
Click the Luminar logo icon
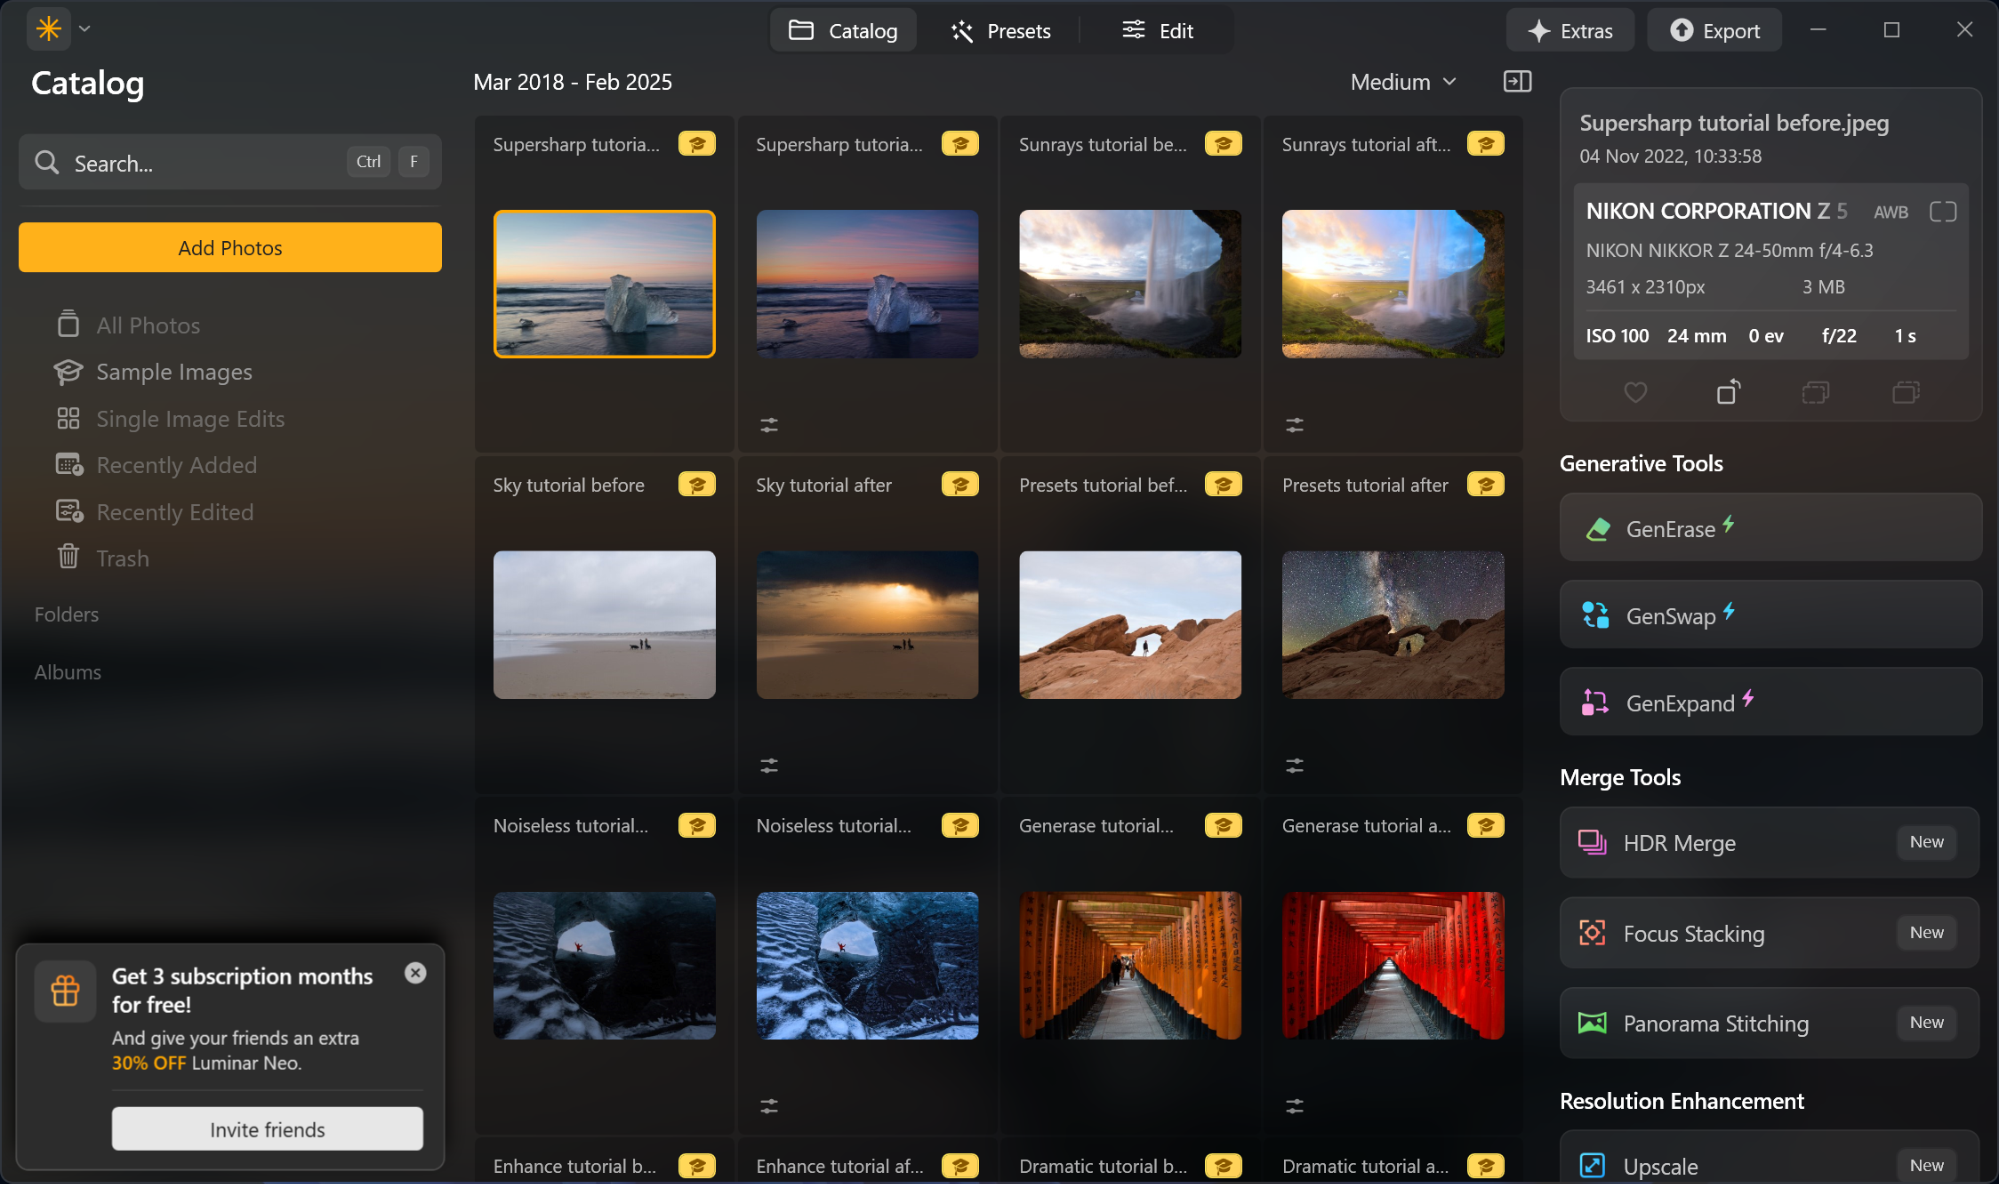pos(48,29)
